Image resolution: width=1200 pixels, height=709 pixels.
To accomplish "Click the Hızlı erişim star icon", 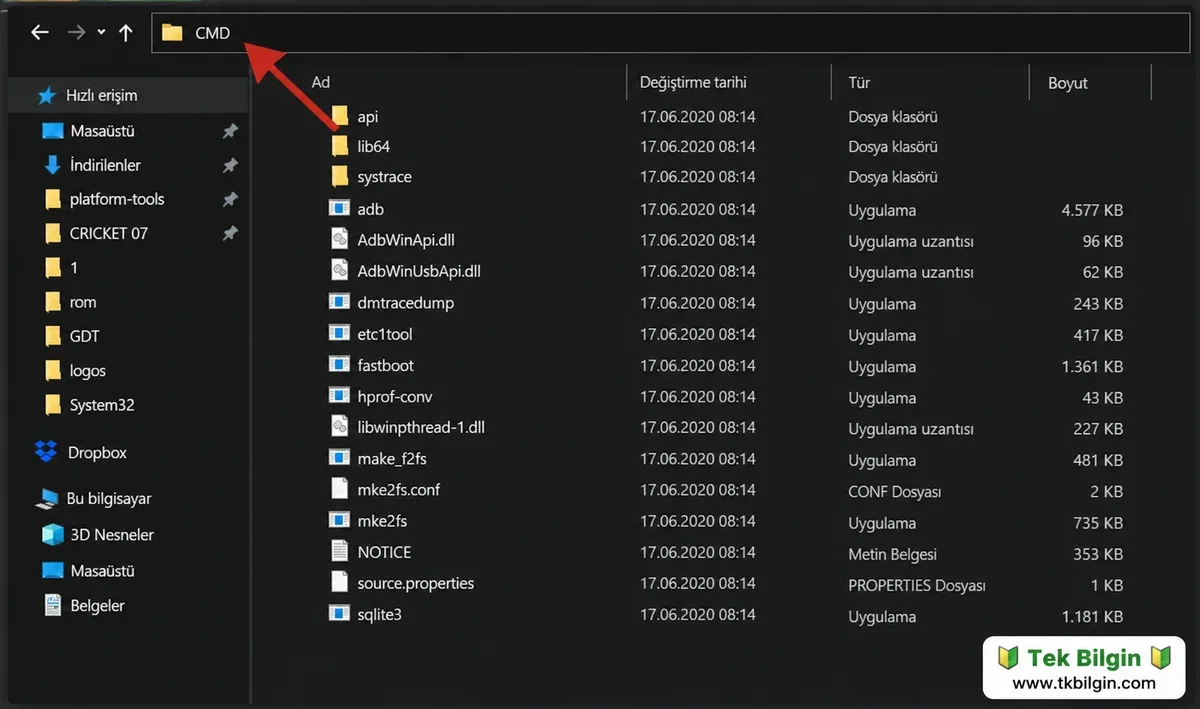I will pos(47,96).
